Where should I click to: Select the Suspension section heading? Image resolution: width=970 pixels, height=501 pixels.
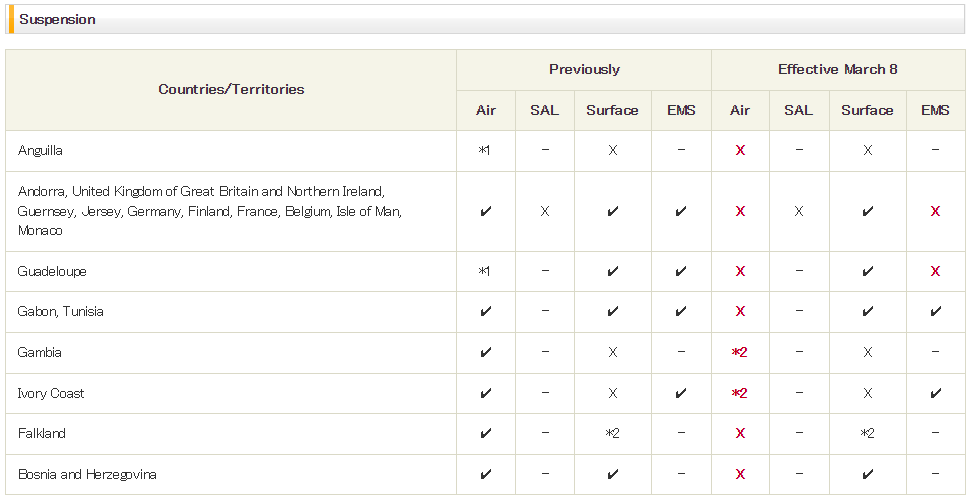(58, 20)
